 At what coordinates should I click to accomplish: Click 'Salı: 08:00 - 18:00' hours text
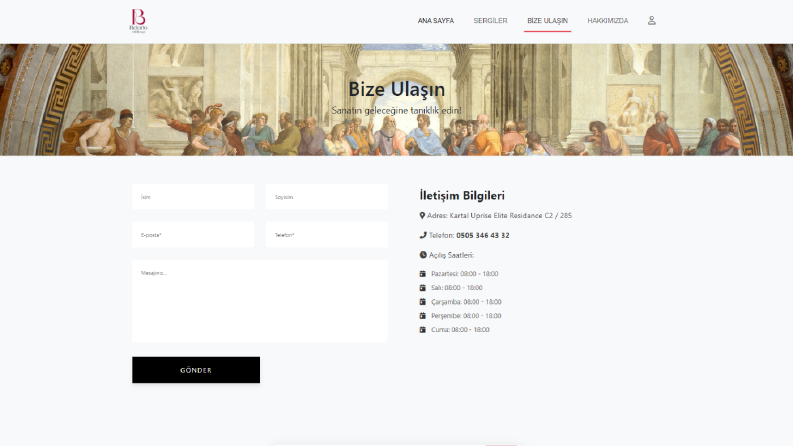coord(457,288)
